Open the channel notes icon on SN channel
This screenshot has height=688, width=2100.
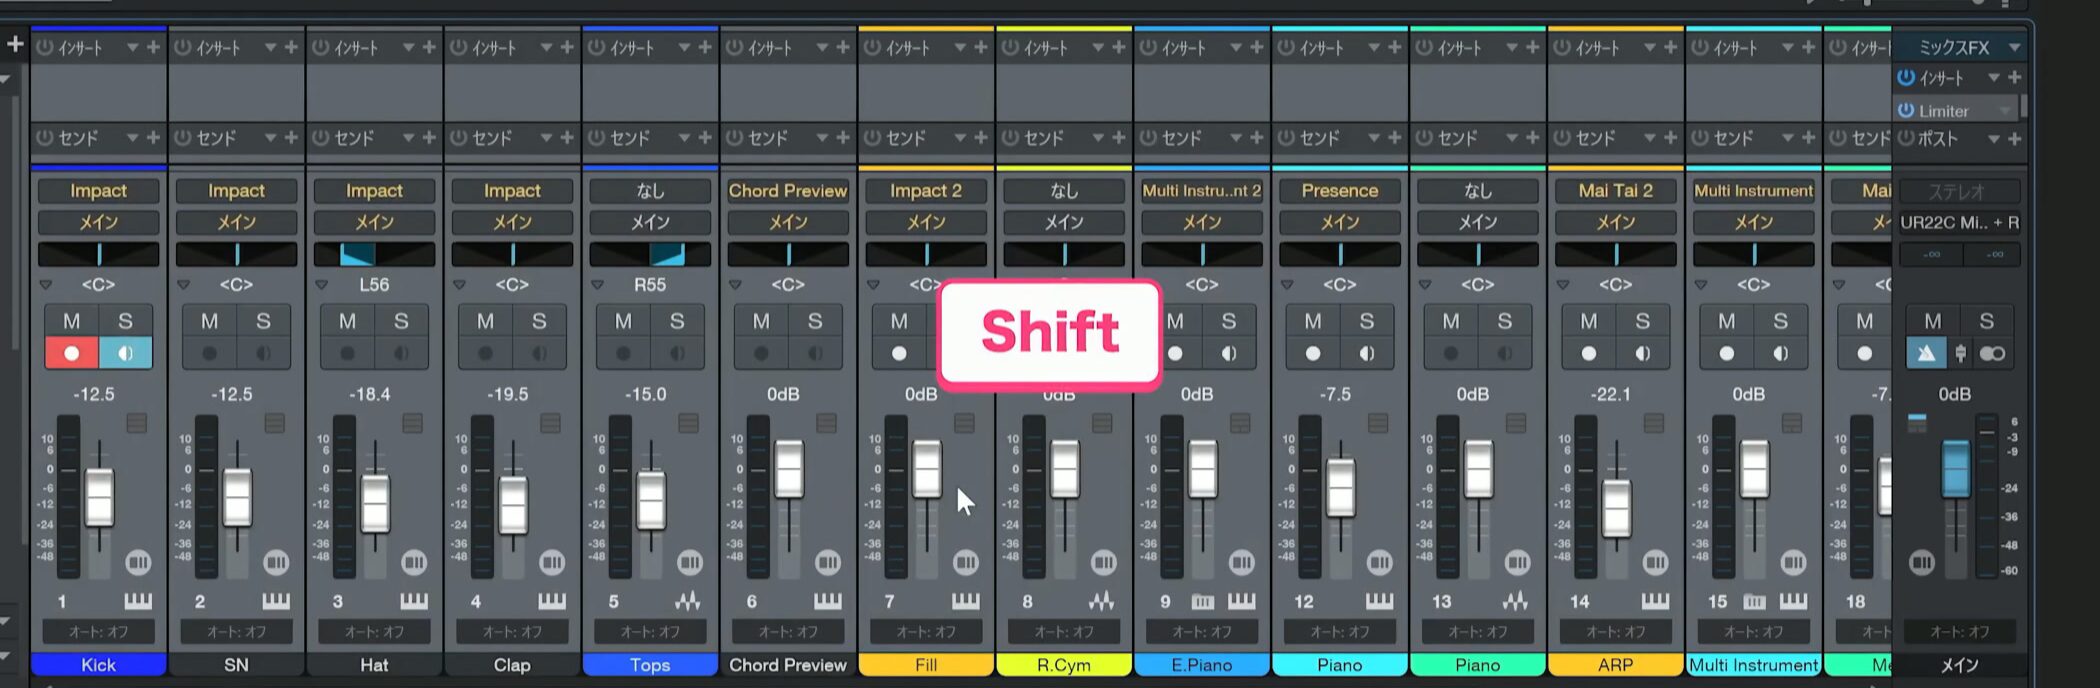point(274,424)
